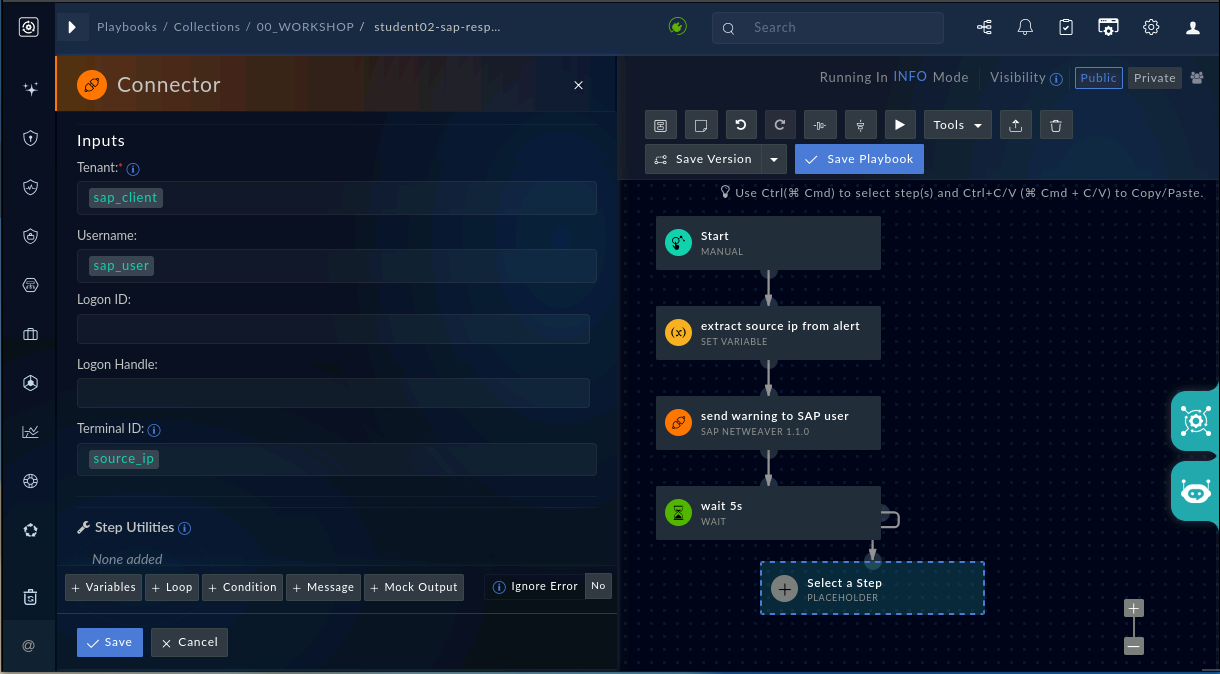
Task: Open the storefront icon in the left sidebar
Action: [31, 285]
